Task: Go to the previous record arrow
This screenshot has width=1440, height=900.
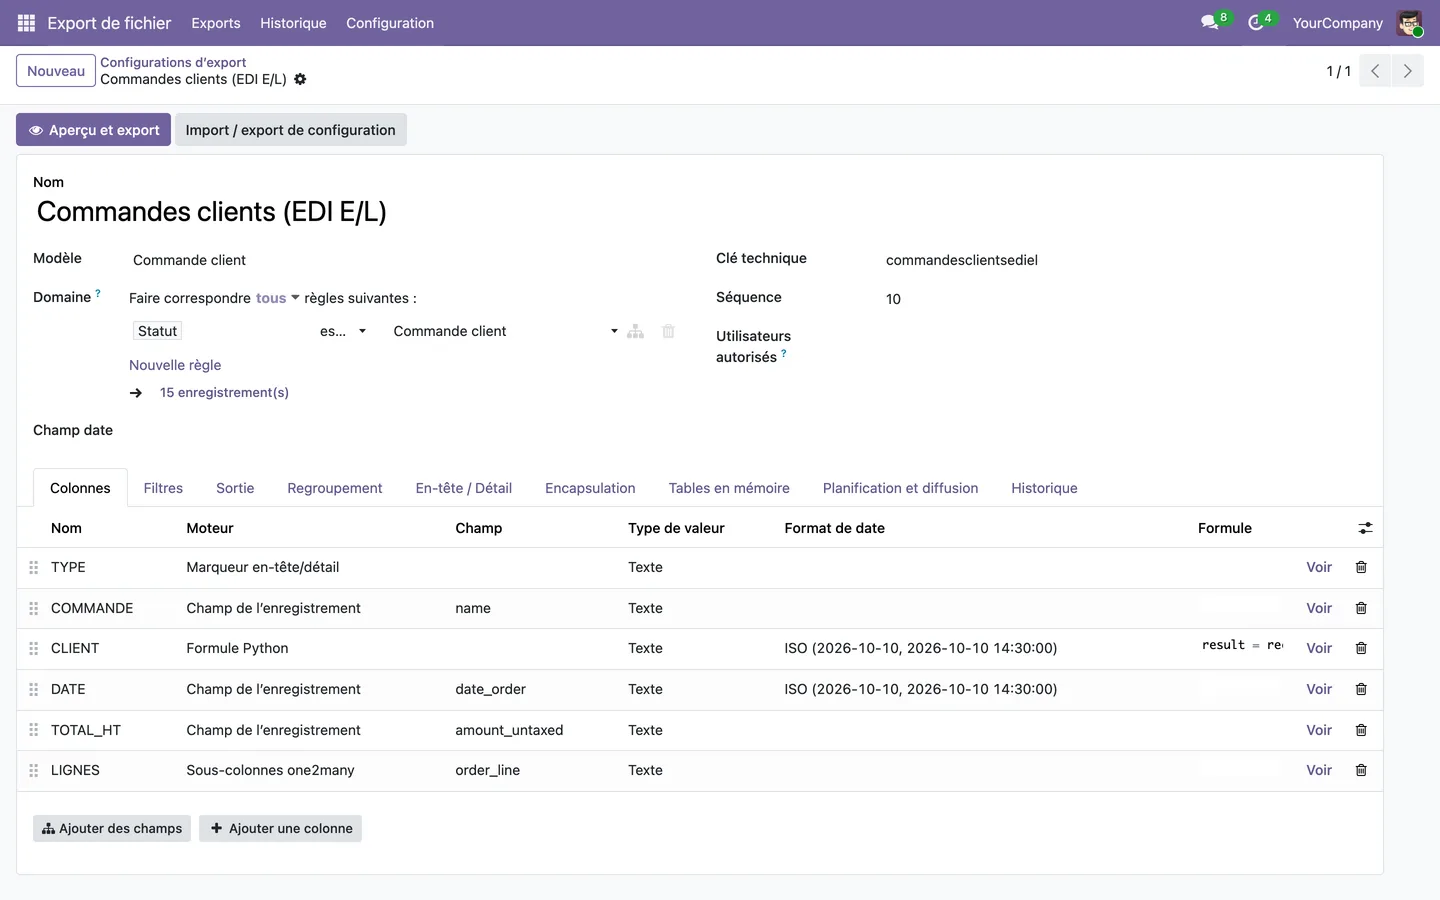Action: pyautogui.click(x=1375, y=71)
